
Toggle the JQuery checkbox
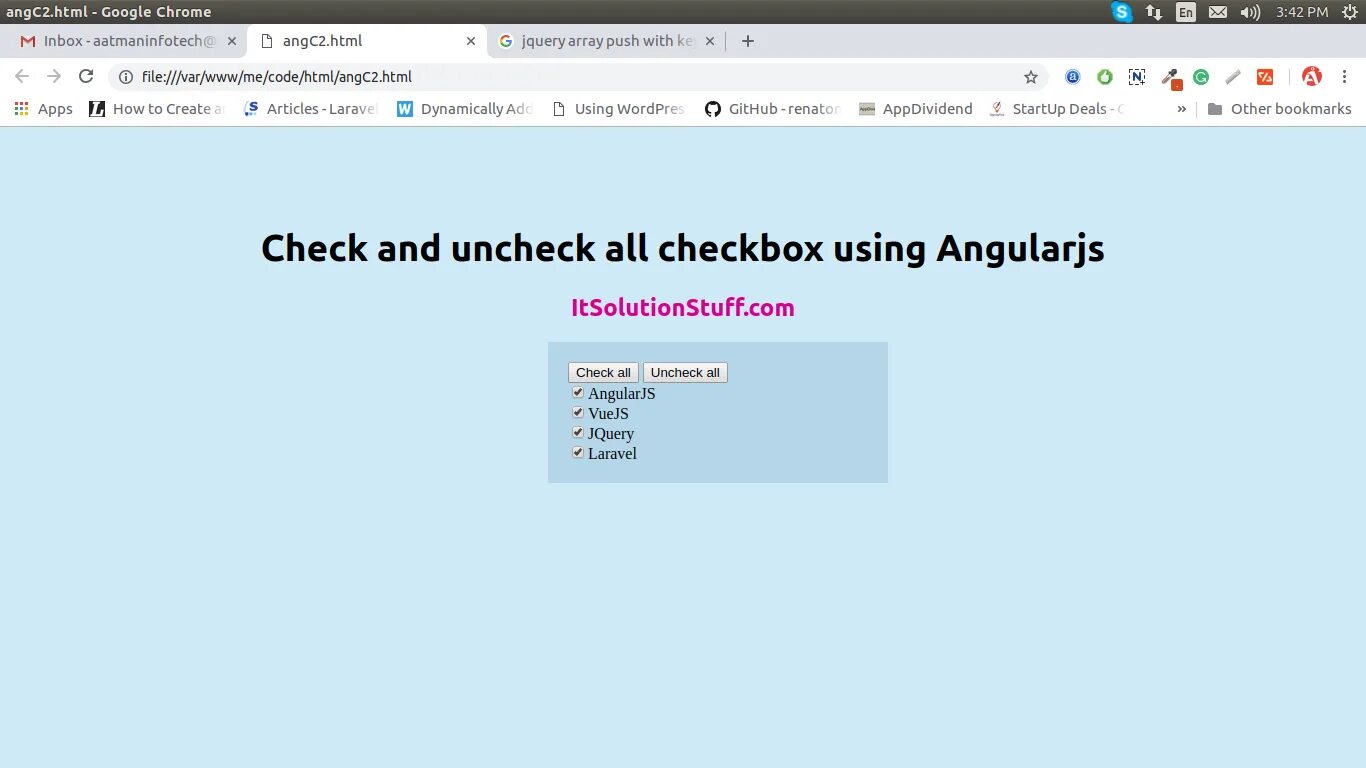pos(578,433)
